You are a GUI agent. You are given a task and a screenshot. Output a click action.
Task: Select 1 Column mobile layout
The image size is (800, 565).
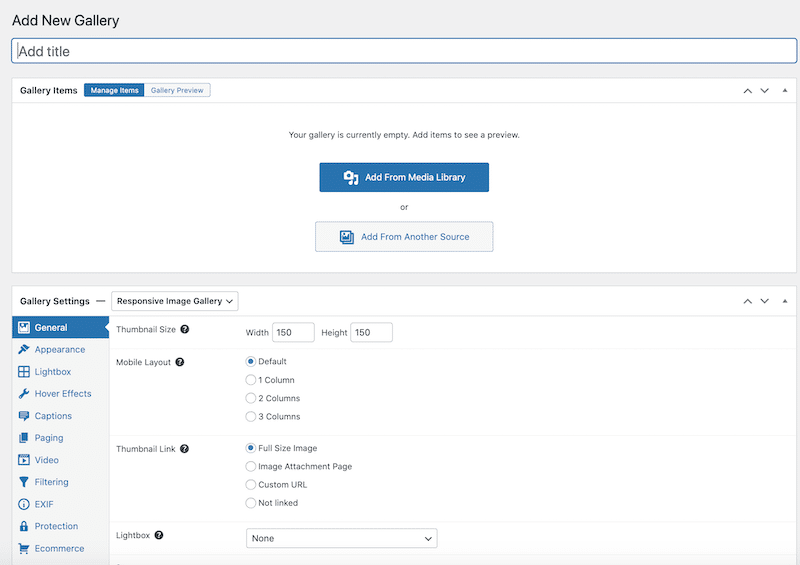251,380
